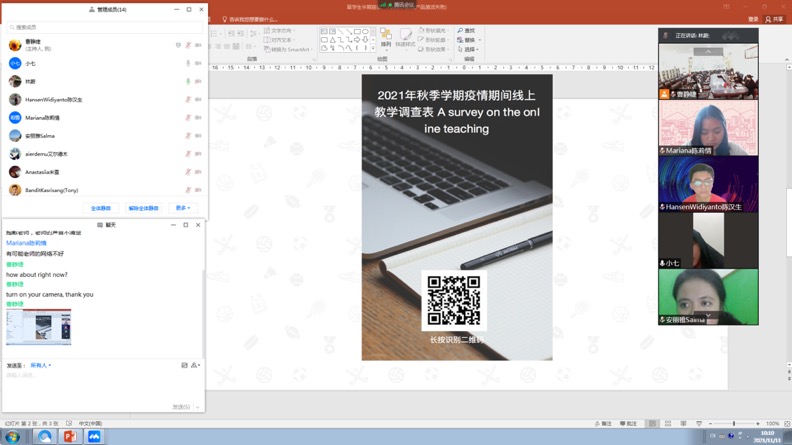Viewport: 792px width, 445px height.
Task: Unmute HansenWidiyanto's muted microphone icon
Action: pyautogui.click(x=188, y=100)
